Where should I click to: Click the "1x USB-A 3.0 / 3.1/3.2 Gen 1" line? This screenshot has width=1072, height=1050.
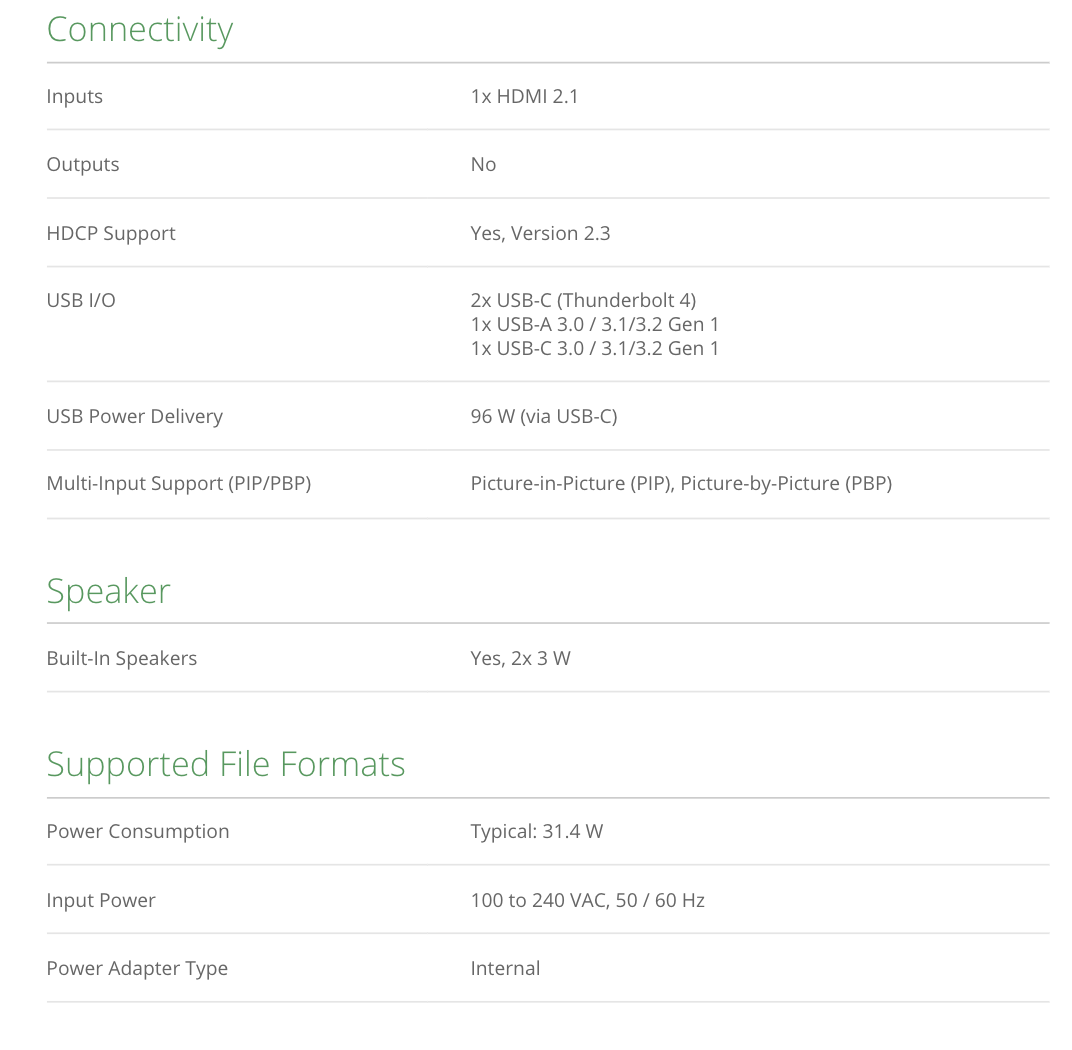pyautogui.click(x=594, y=324)
